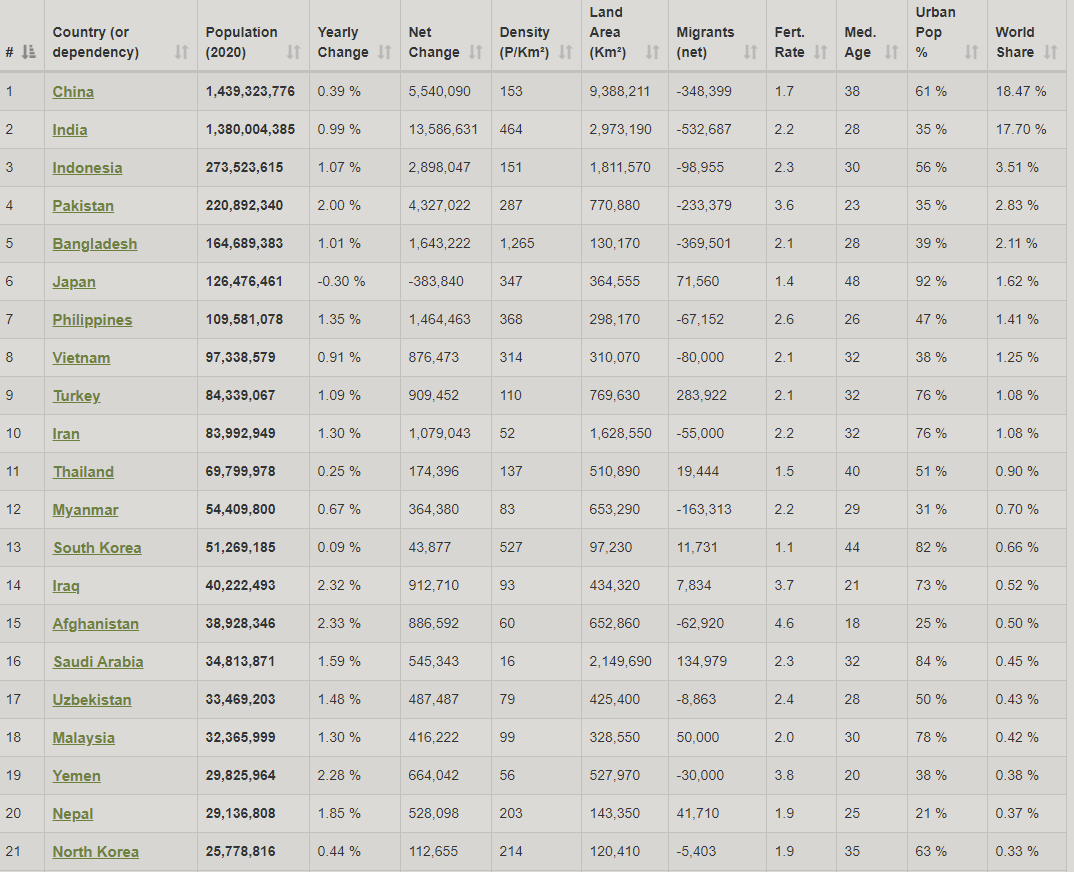Open the Yemen link
Viewport: 1074px width, 872px height.
click(77, 776)
